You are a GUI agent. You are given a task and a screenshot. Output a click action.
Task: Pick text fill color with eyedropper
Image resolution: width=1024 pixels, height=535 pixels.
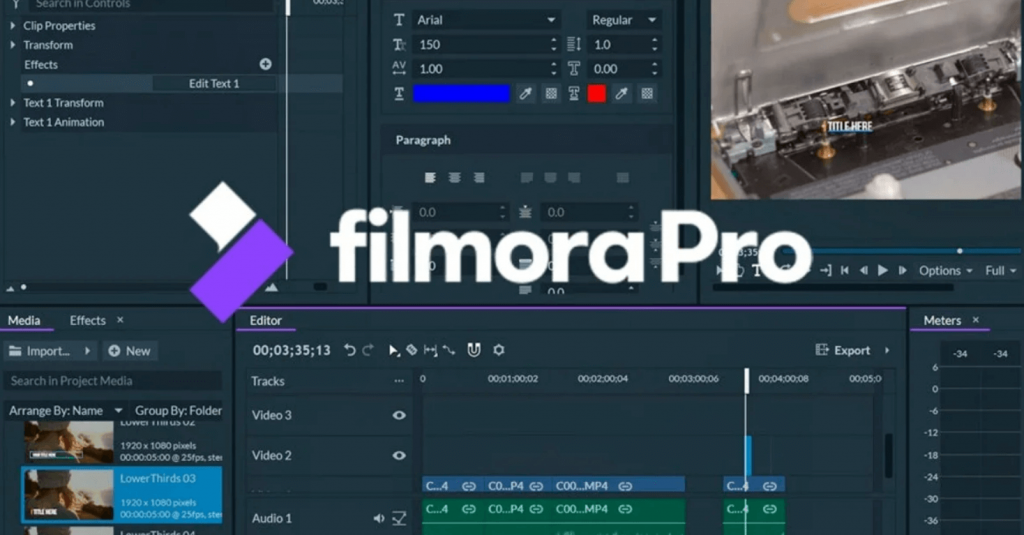pos(526,94)
